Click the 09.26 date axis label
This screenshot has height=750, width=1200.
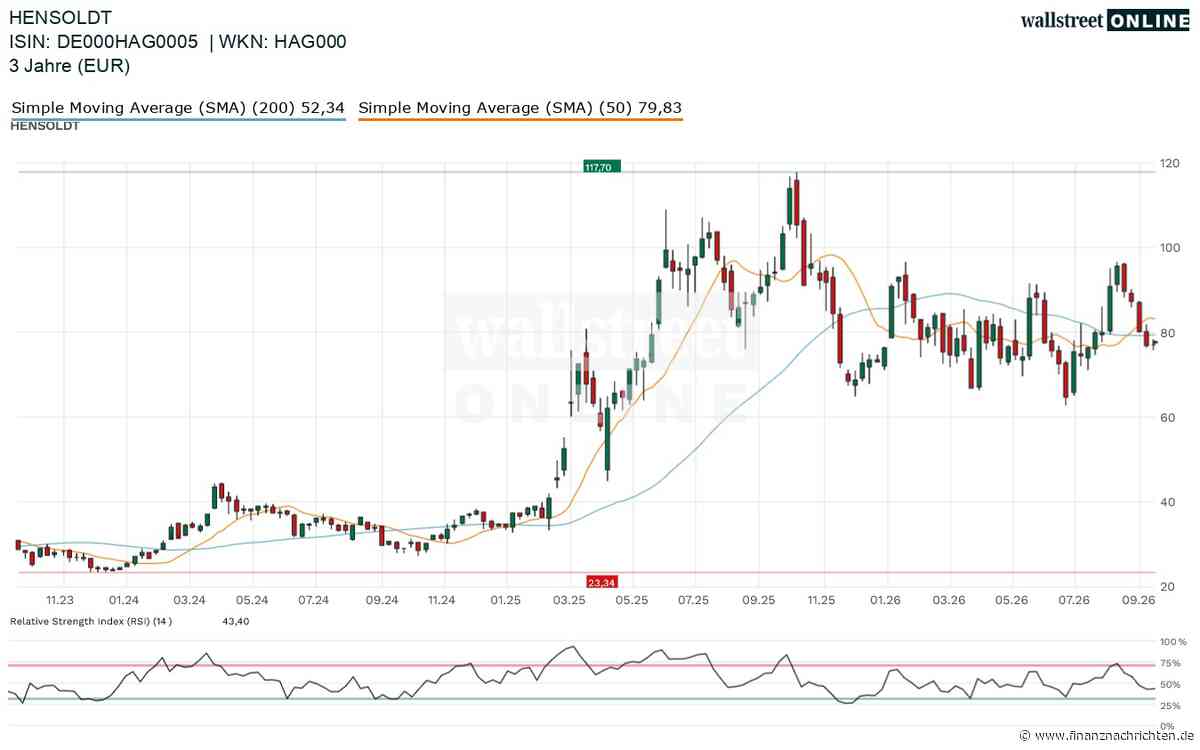[1139, 600]
